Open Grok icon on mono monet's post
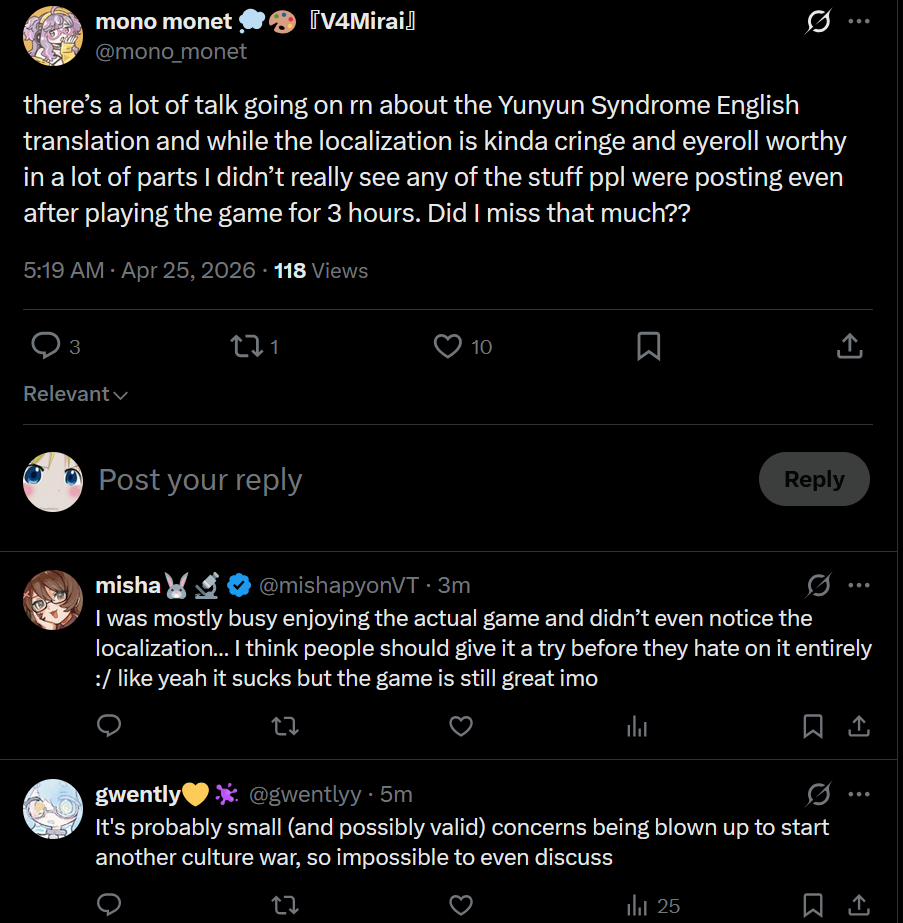The image size is (903, 923). 818,21
